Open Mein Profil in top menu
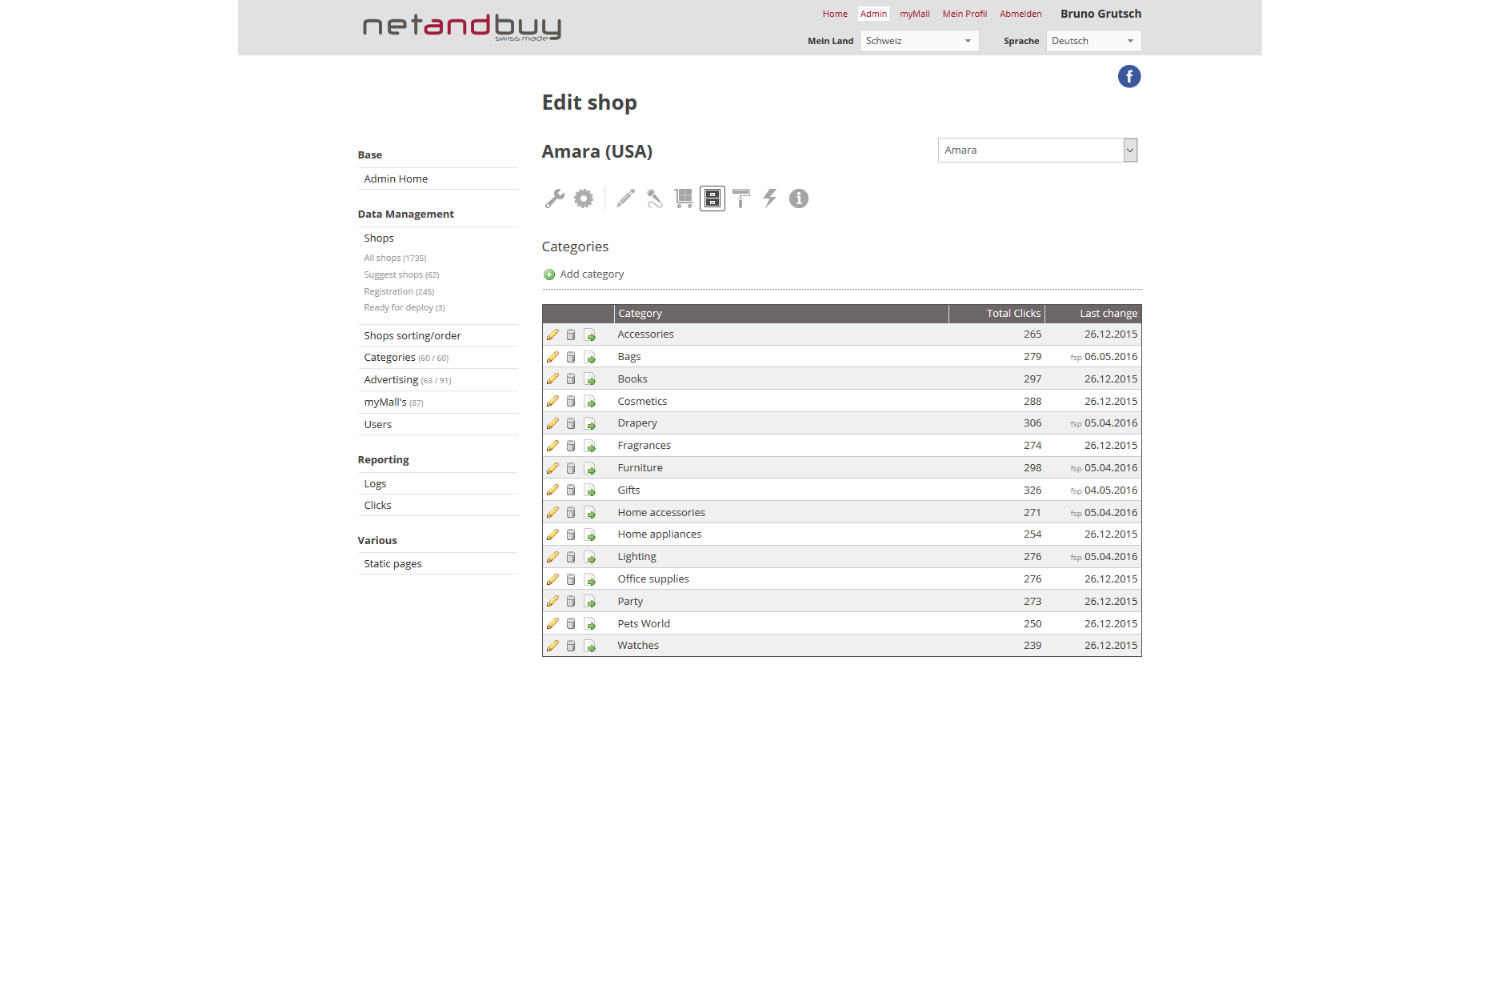The image size is (1500, 1000). 964,14
